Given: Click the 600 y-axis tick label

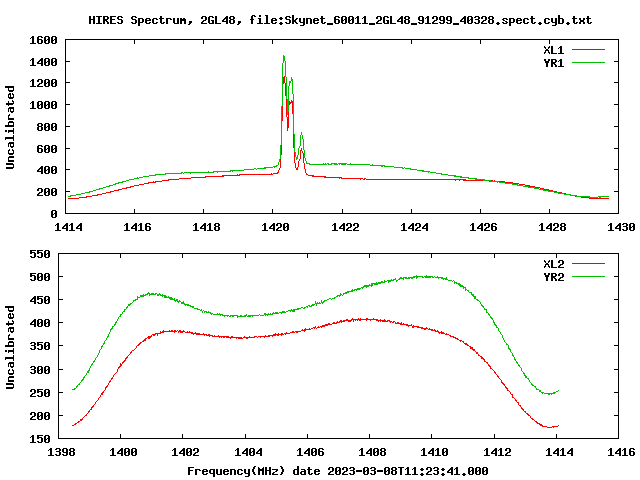Looking at the screenshot, I should (47, 149).
